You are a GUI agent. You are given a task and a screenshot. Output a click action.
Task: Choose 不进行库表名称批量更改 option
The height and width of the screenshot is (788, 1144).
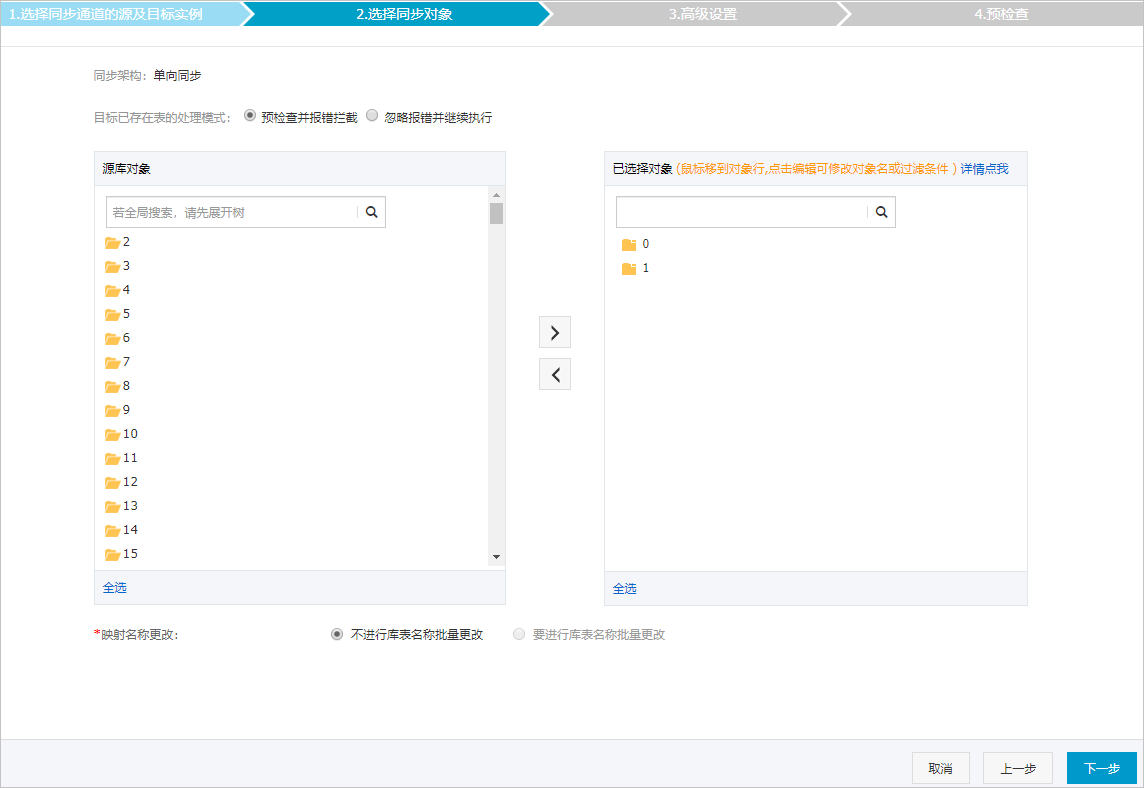click(x=336, y=634)
